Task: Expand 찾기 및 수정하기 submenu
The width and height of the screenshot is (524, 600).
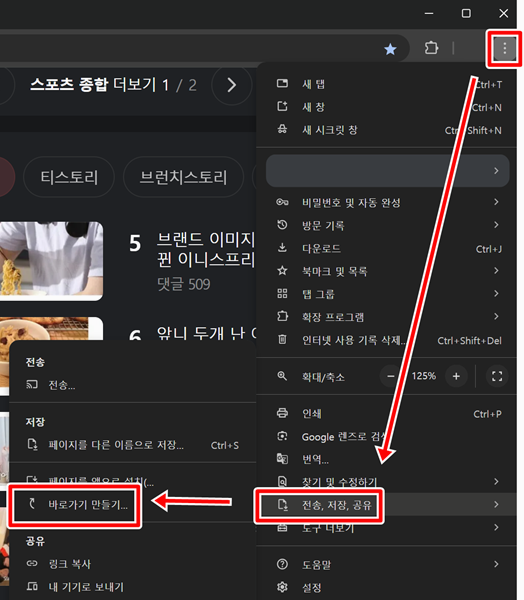Action: [x=387, y=481]
